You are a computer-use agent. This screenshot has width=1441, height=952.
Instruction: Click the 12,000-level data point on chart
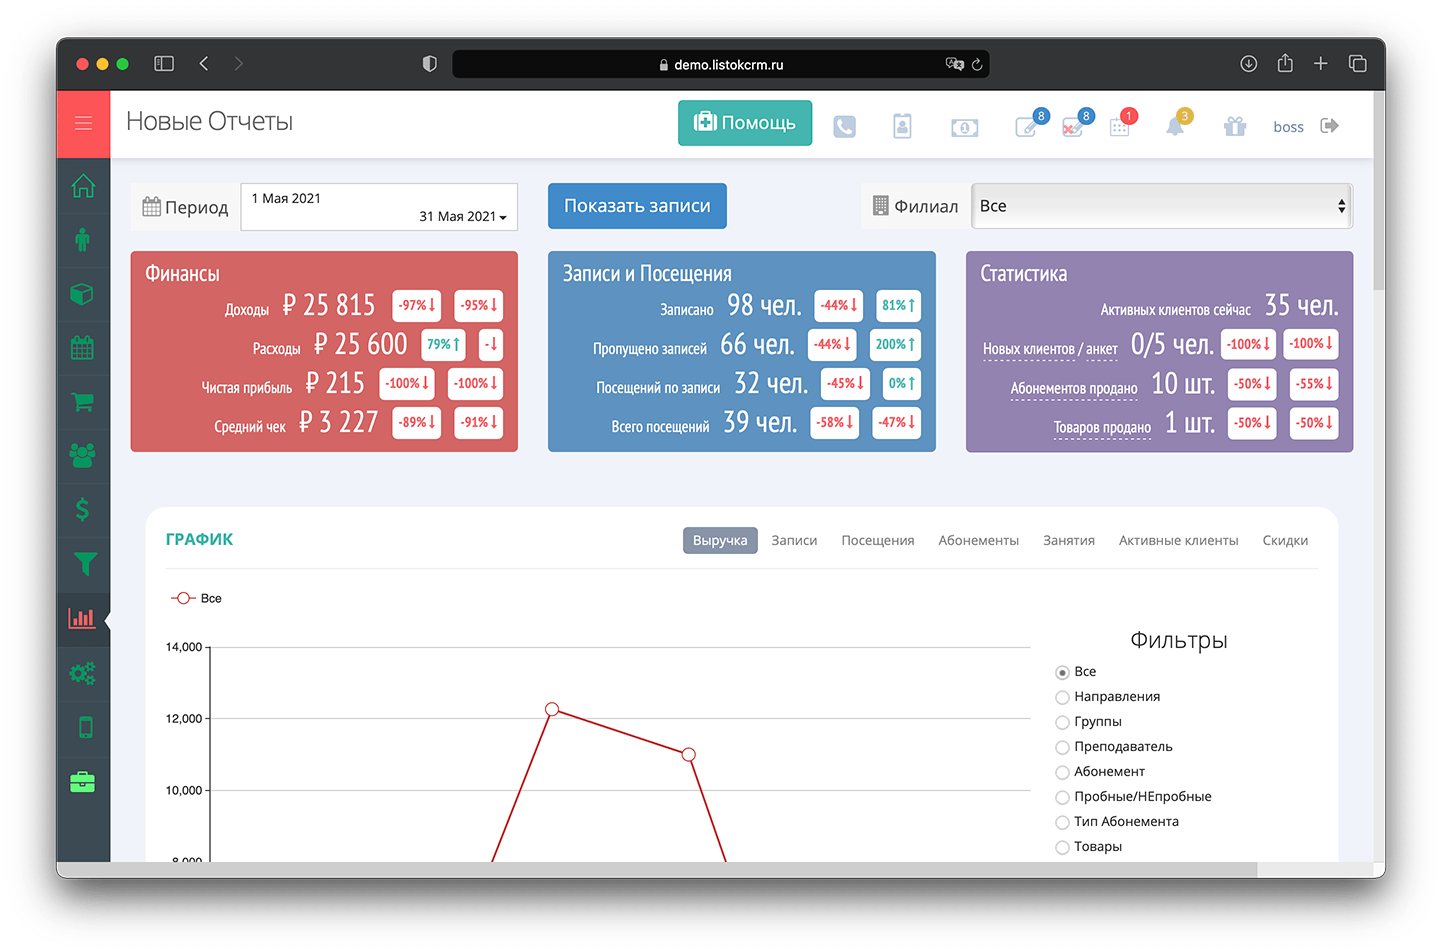(x=552, y=709)
